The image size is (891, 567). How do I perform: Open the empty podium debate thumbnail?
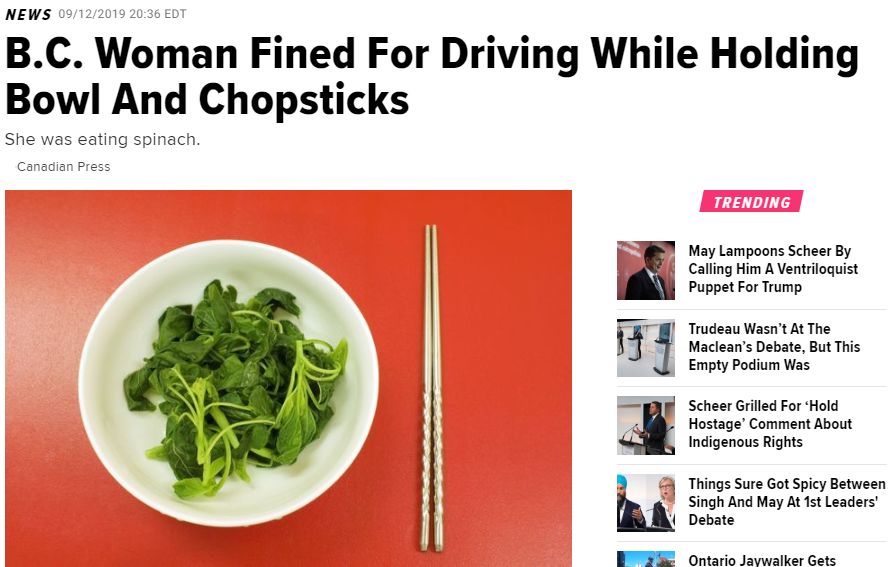pyautogui.click(x=646, y=348)
